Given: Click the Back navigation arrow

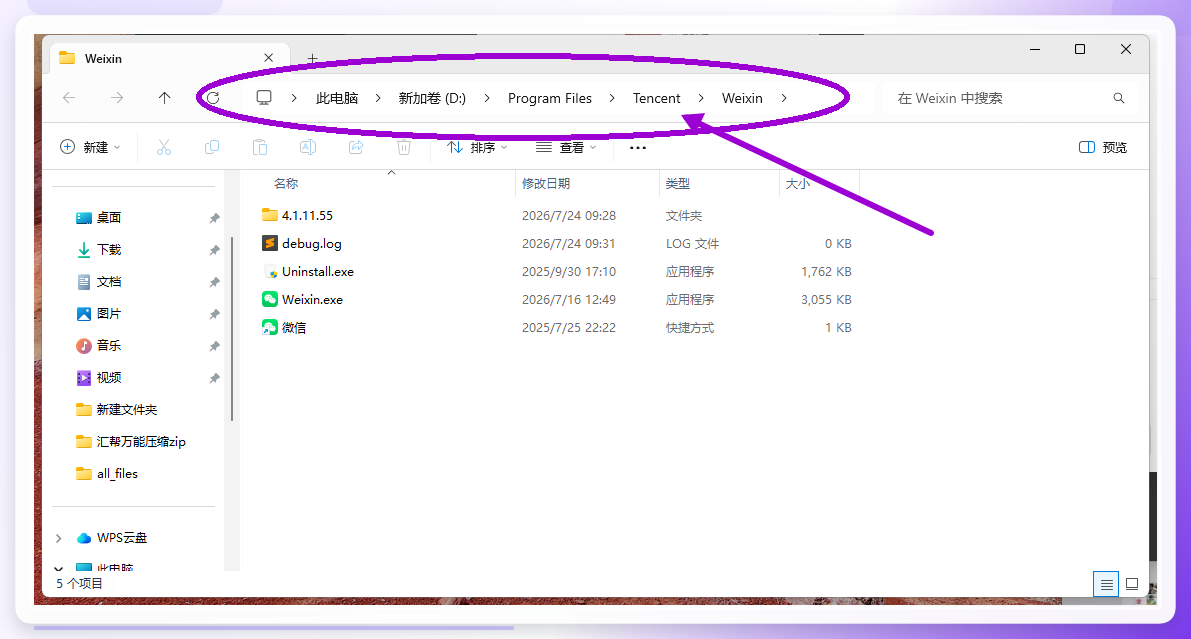Looking at the screenshot, I should click(x=69, y=98).
